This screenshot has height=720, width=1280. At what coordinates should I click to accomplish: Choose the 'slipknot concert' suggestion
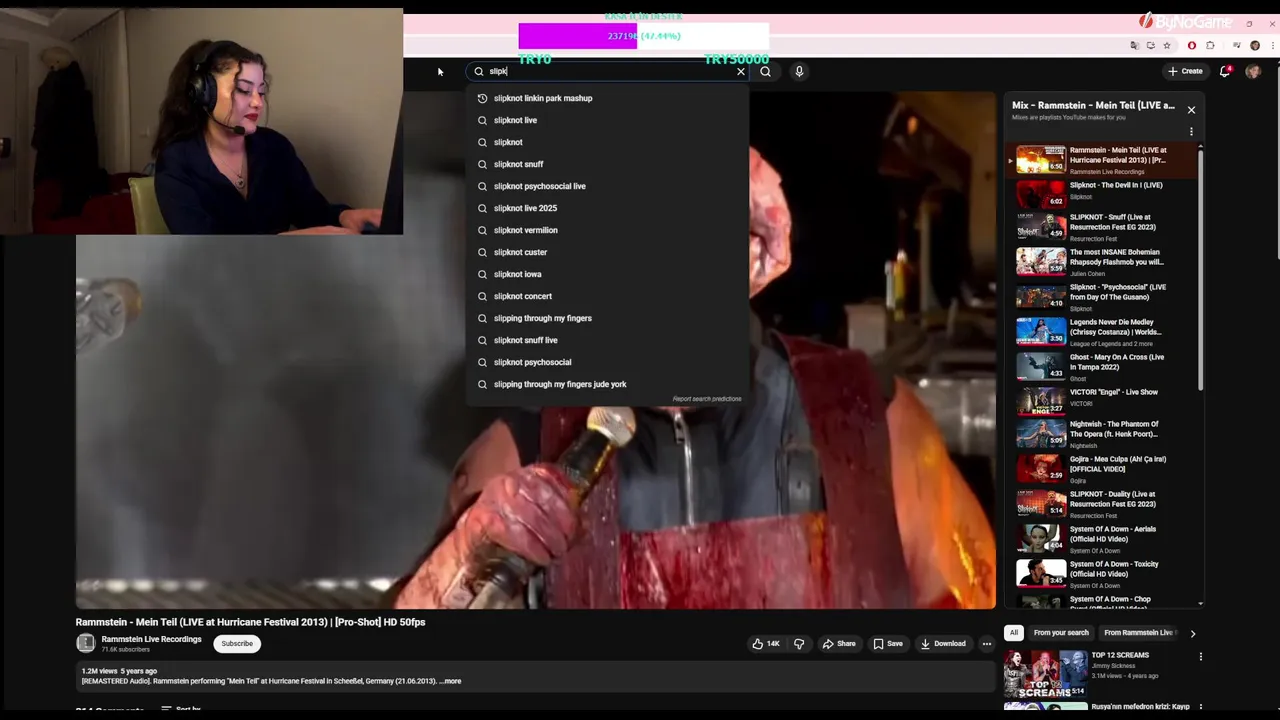click(607, 296)
